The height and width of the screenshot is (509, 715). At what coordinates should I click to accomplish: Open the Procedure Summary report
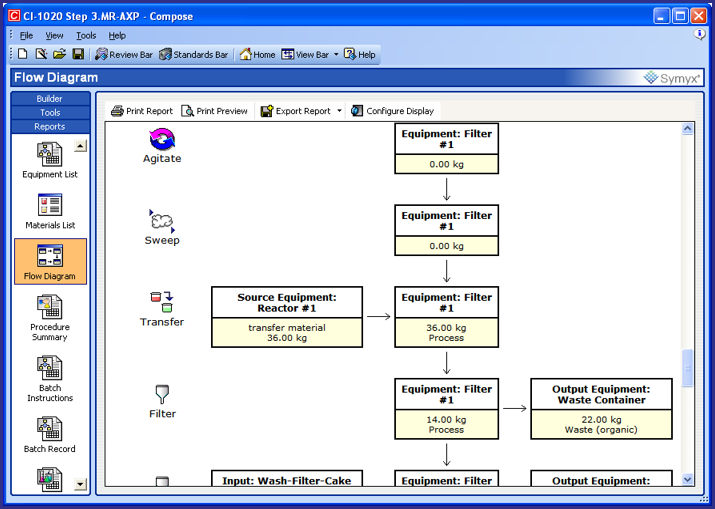tap(49, 315)
